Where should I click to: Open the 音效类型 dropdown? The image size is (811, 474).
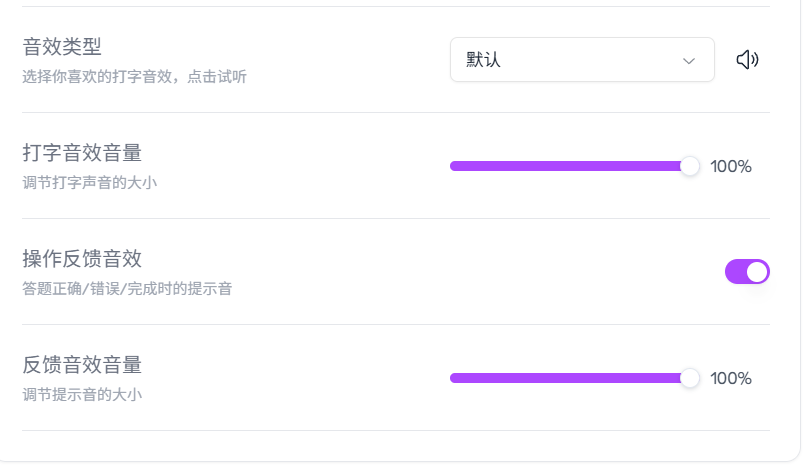pyautogui.click(x=581, y=60)
